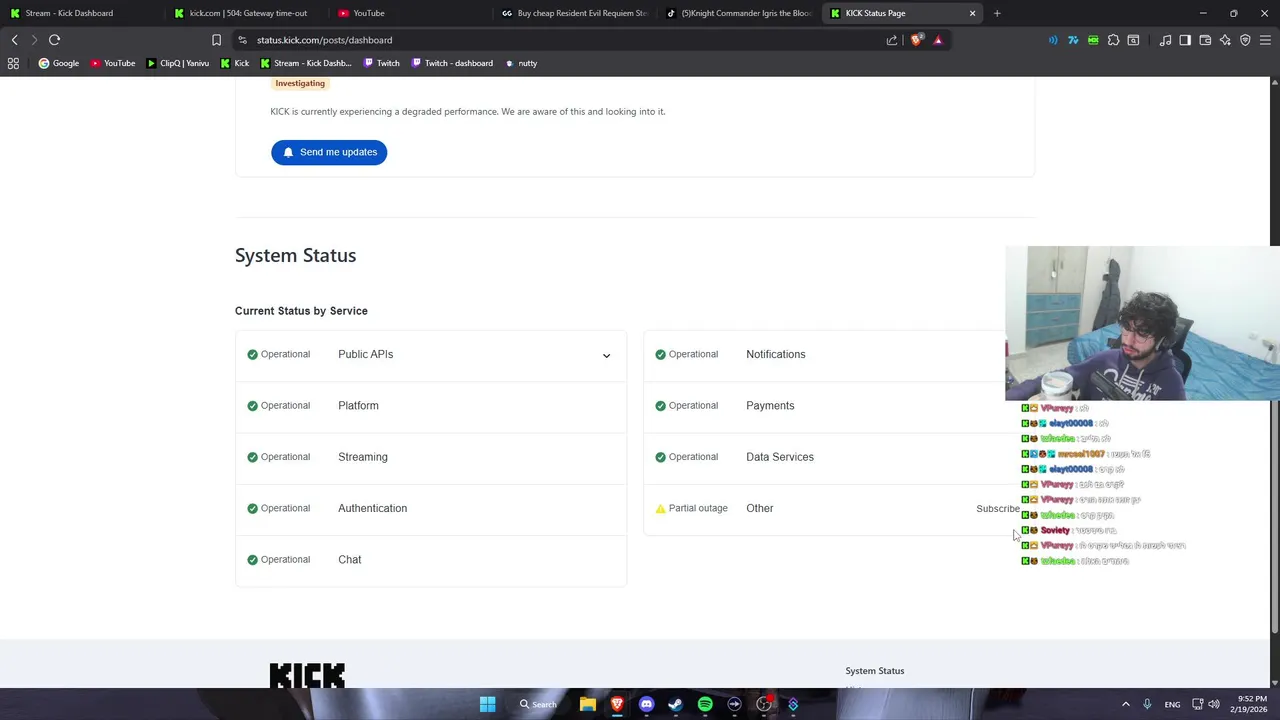Screen dimensions: 1280x720
Task: Expand the Public APIs service chevron
Action: 606,355
